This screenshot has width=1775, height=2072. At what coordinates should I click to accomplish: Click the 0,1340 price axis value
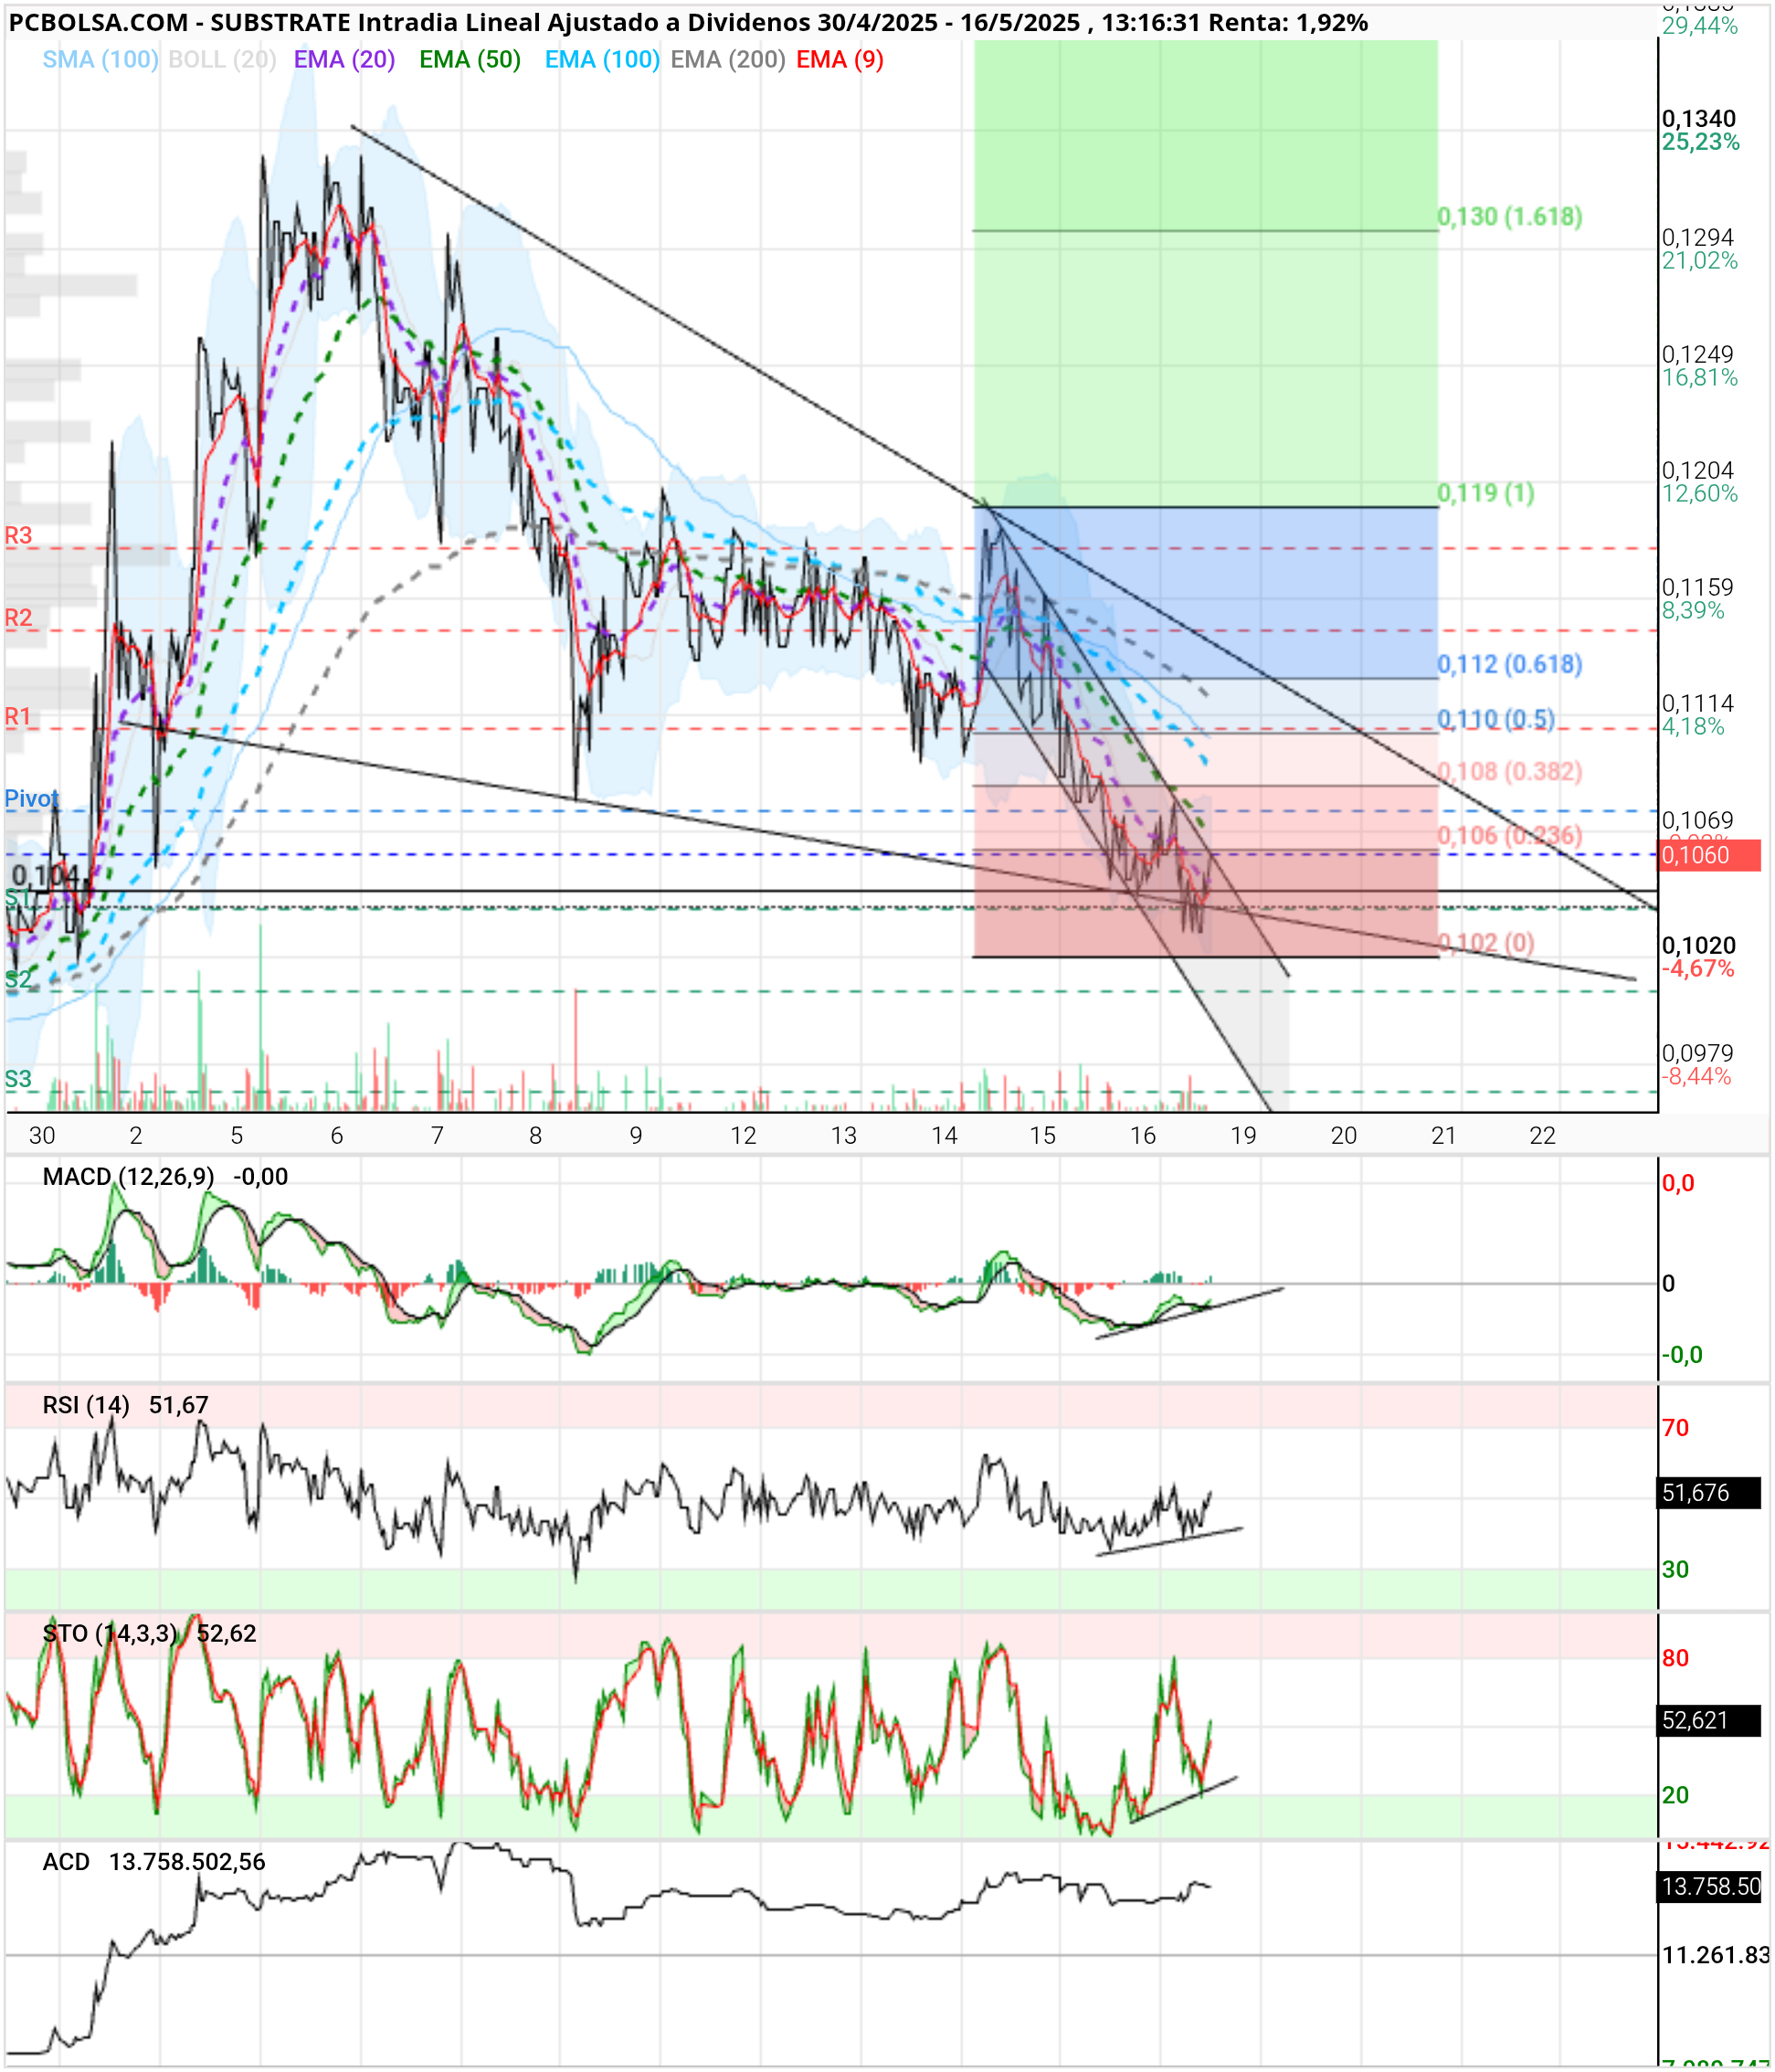1699,118
